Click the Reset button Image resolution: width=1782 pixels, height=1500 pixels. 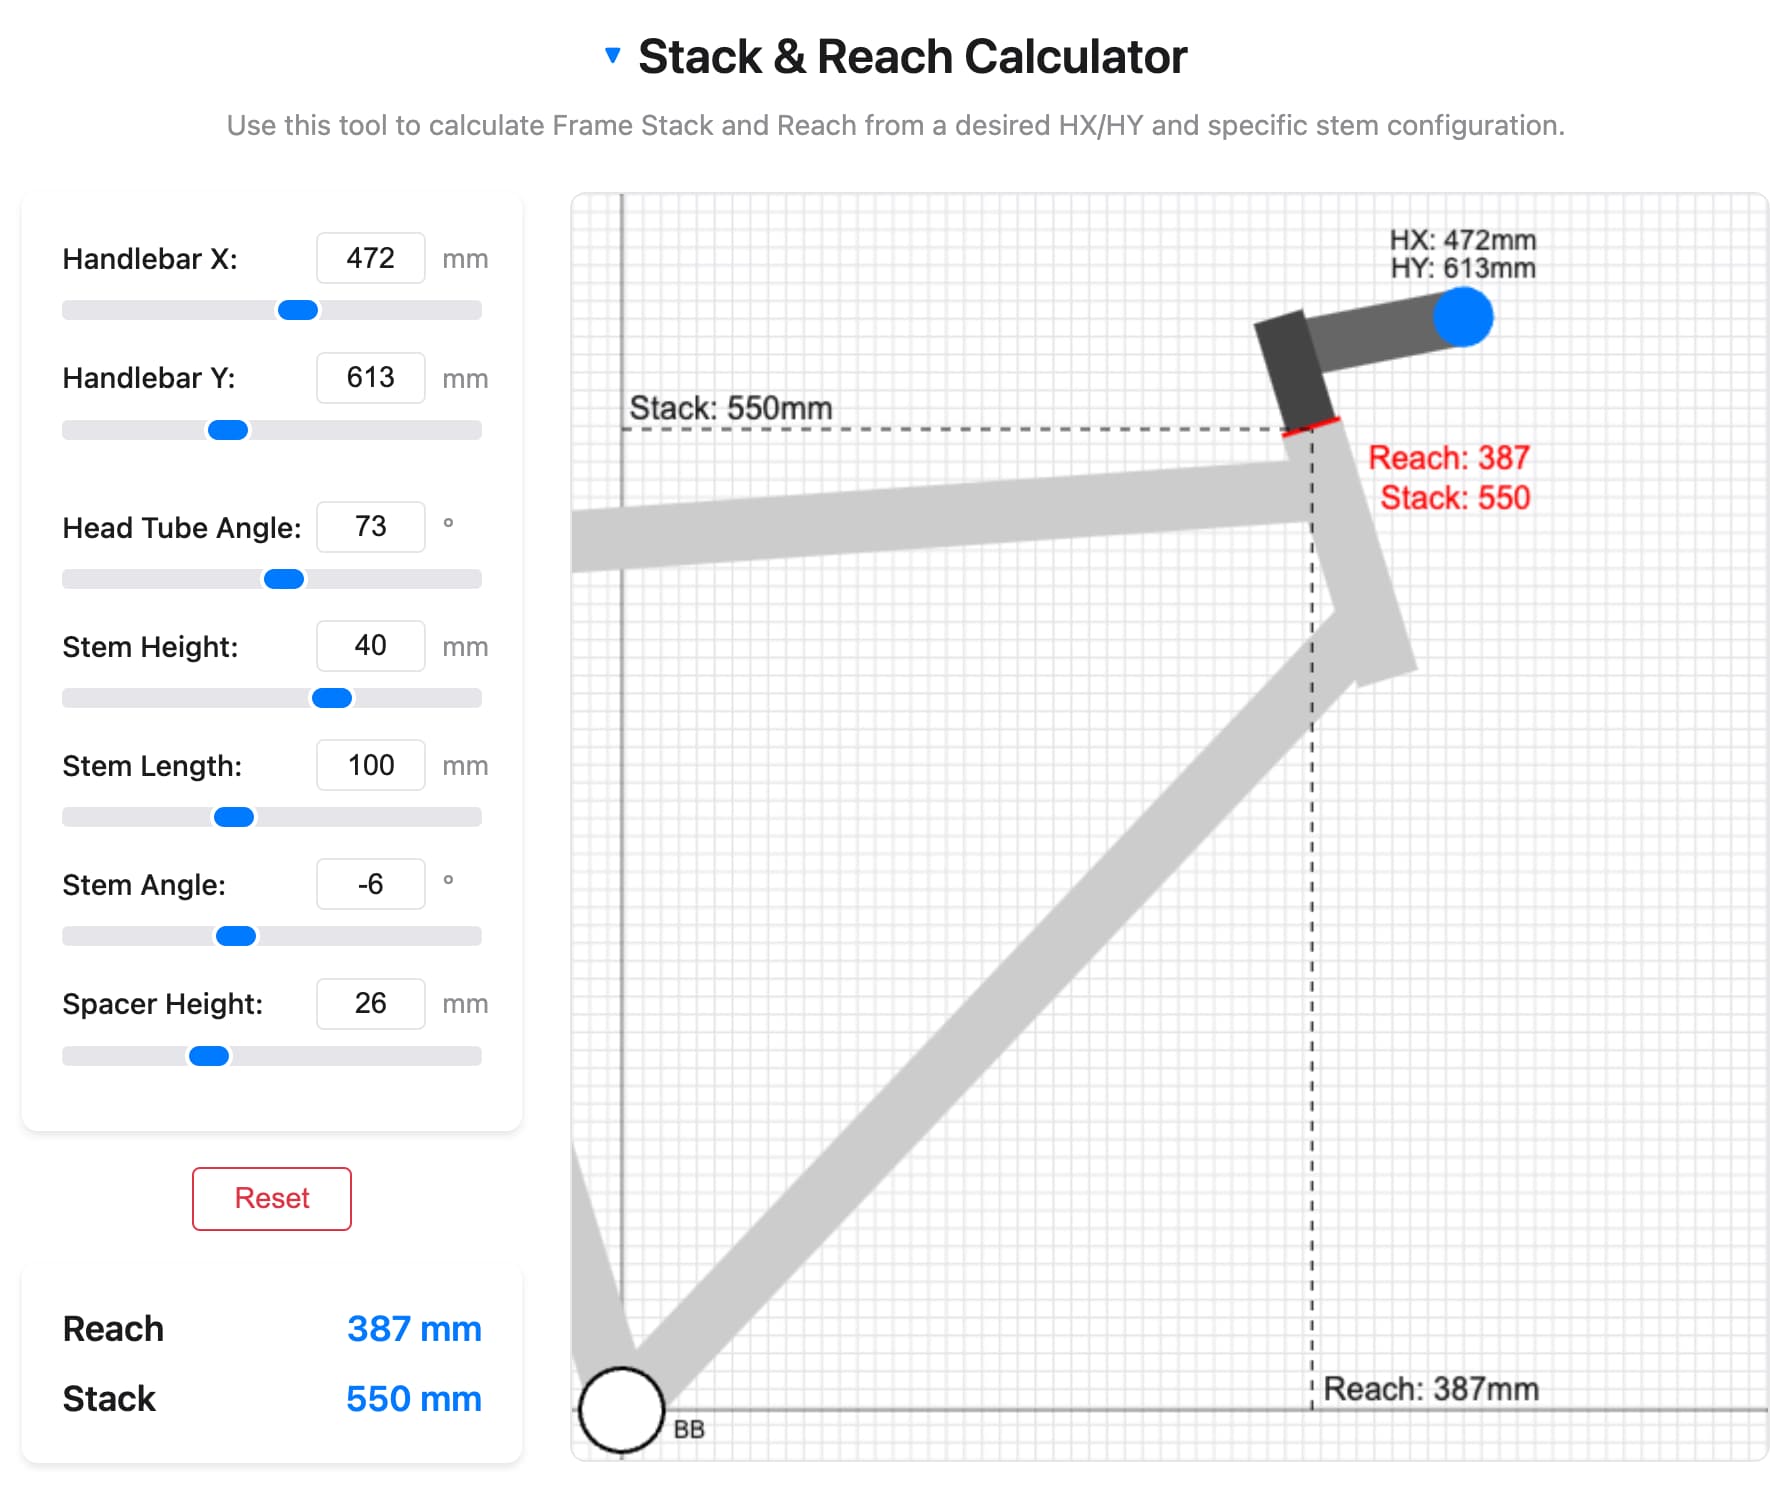pos(271,1198)
